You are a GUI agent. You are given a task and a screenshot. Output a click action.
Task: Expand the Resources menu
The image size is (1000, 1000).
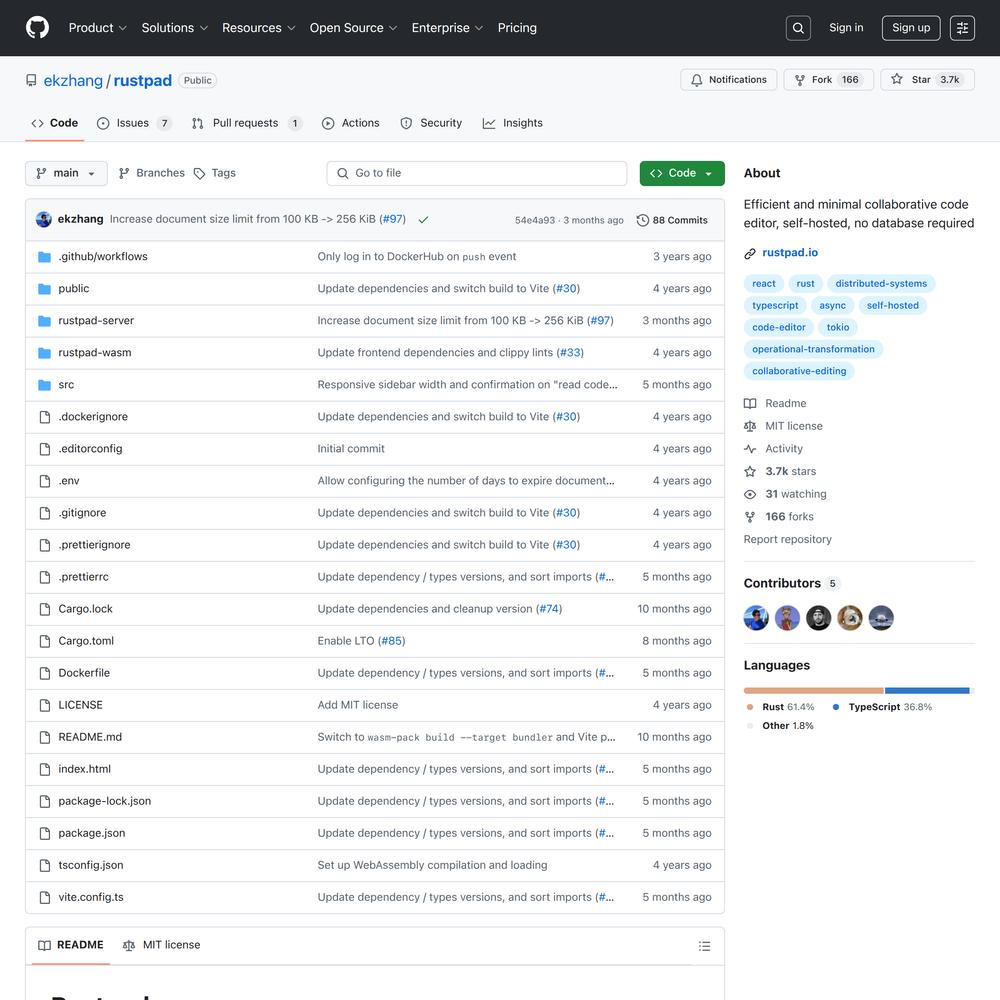[x=258, y=28]
